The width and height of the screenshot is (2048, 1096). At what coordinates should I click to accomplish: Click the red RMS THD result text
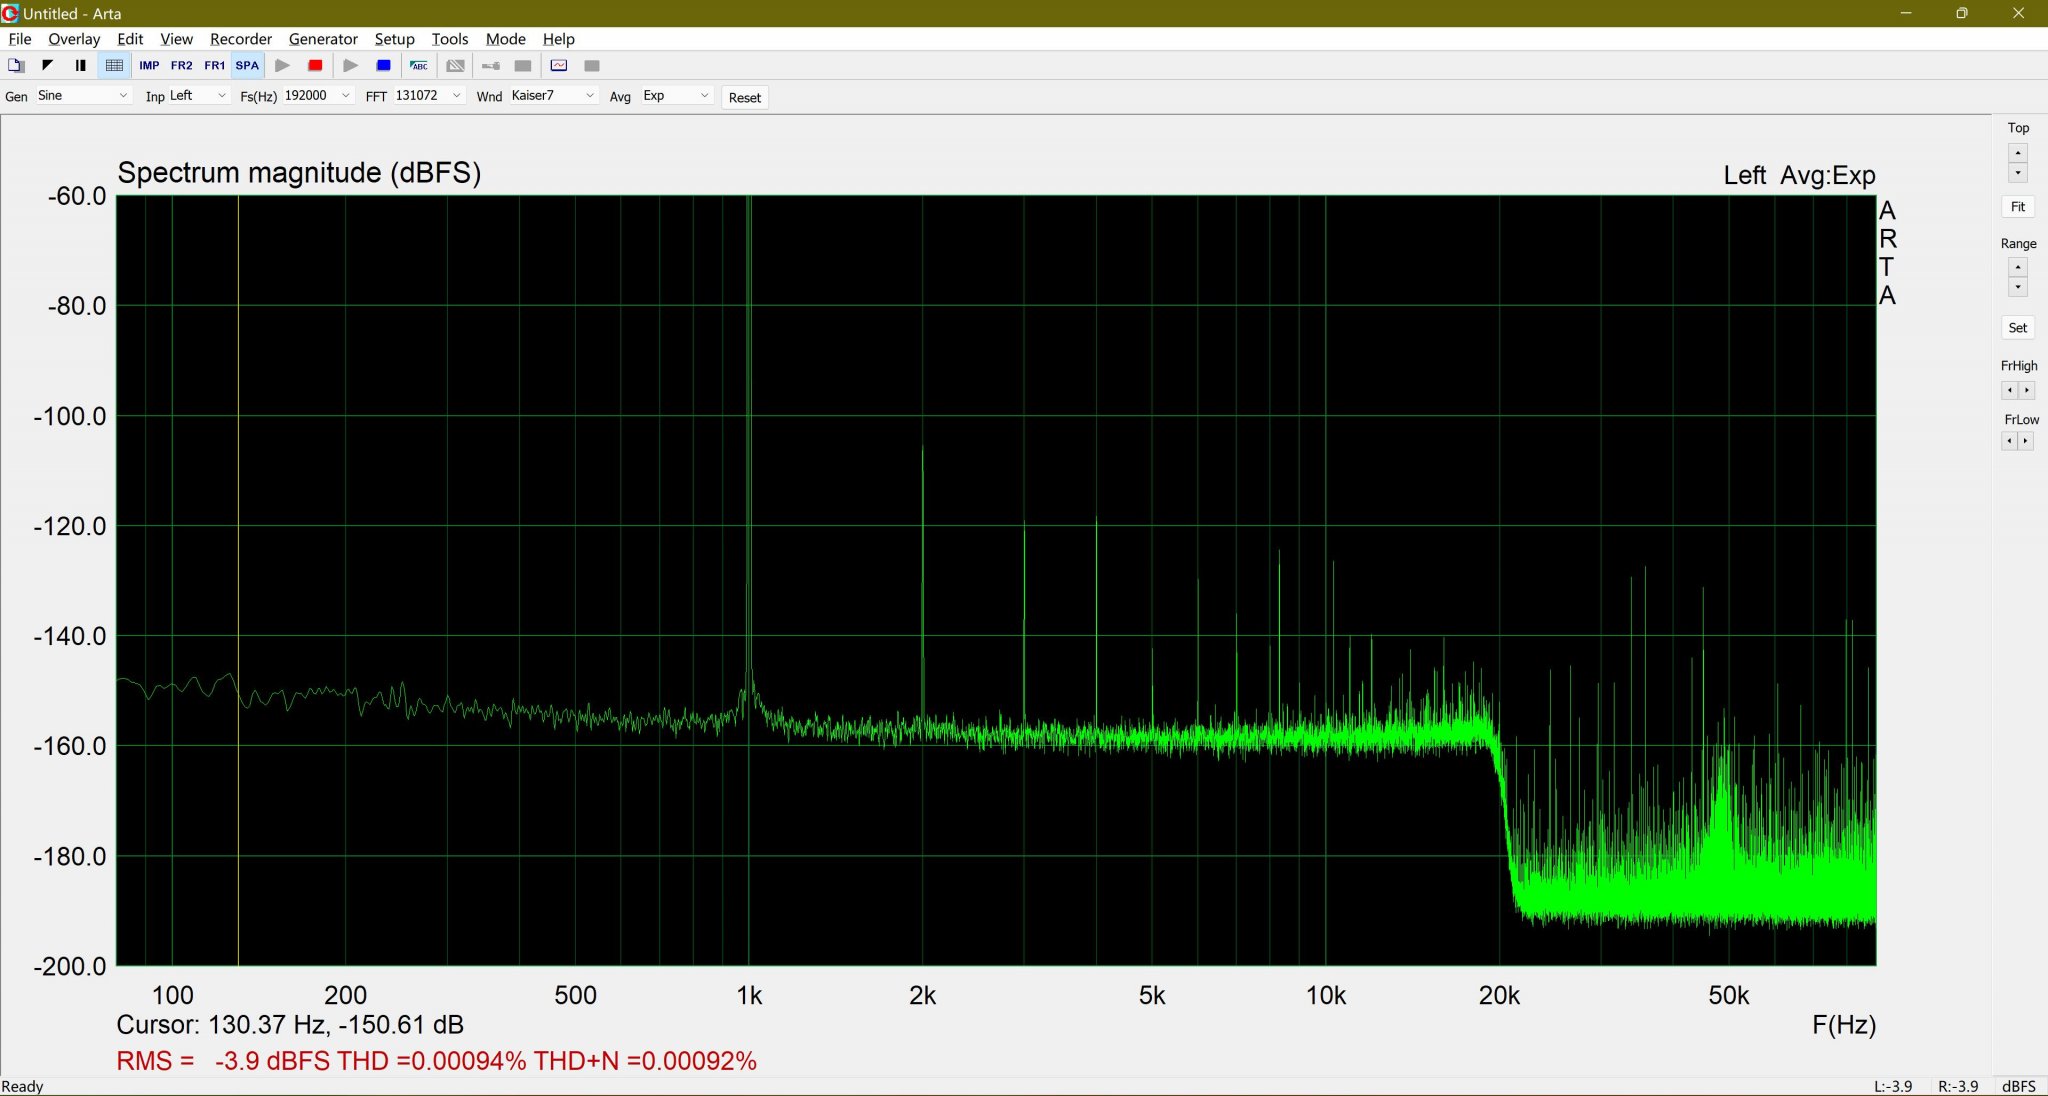point(436,1061)
